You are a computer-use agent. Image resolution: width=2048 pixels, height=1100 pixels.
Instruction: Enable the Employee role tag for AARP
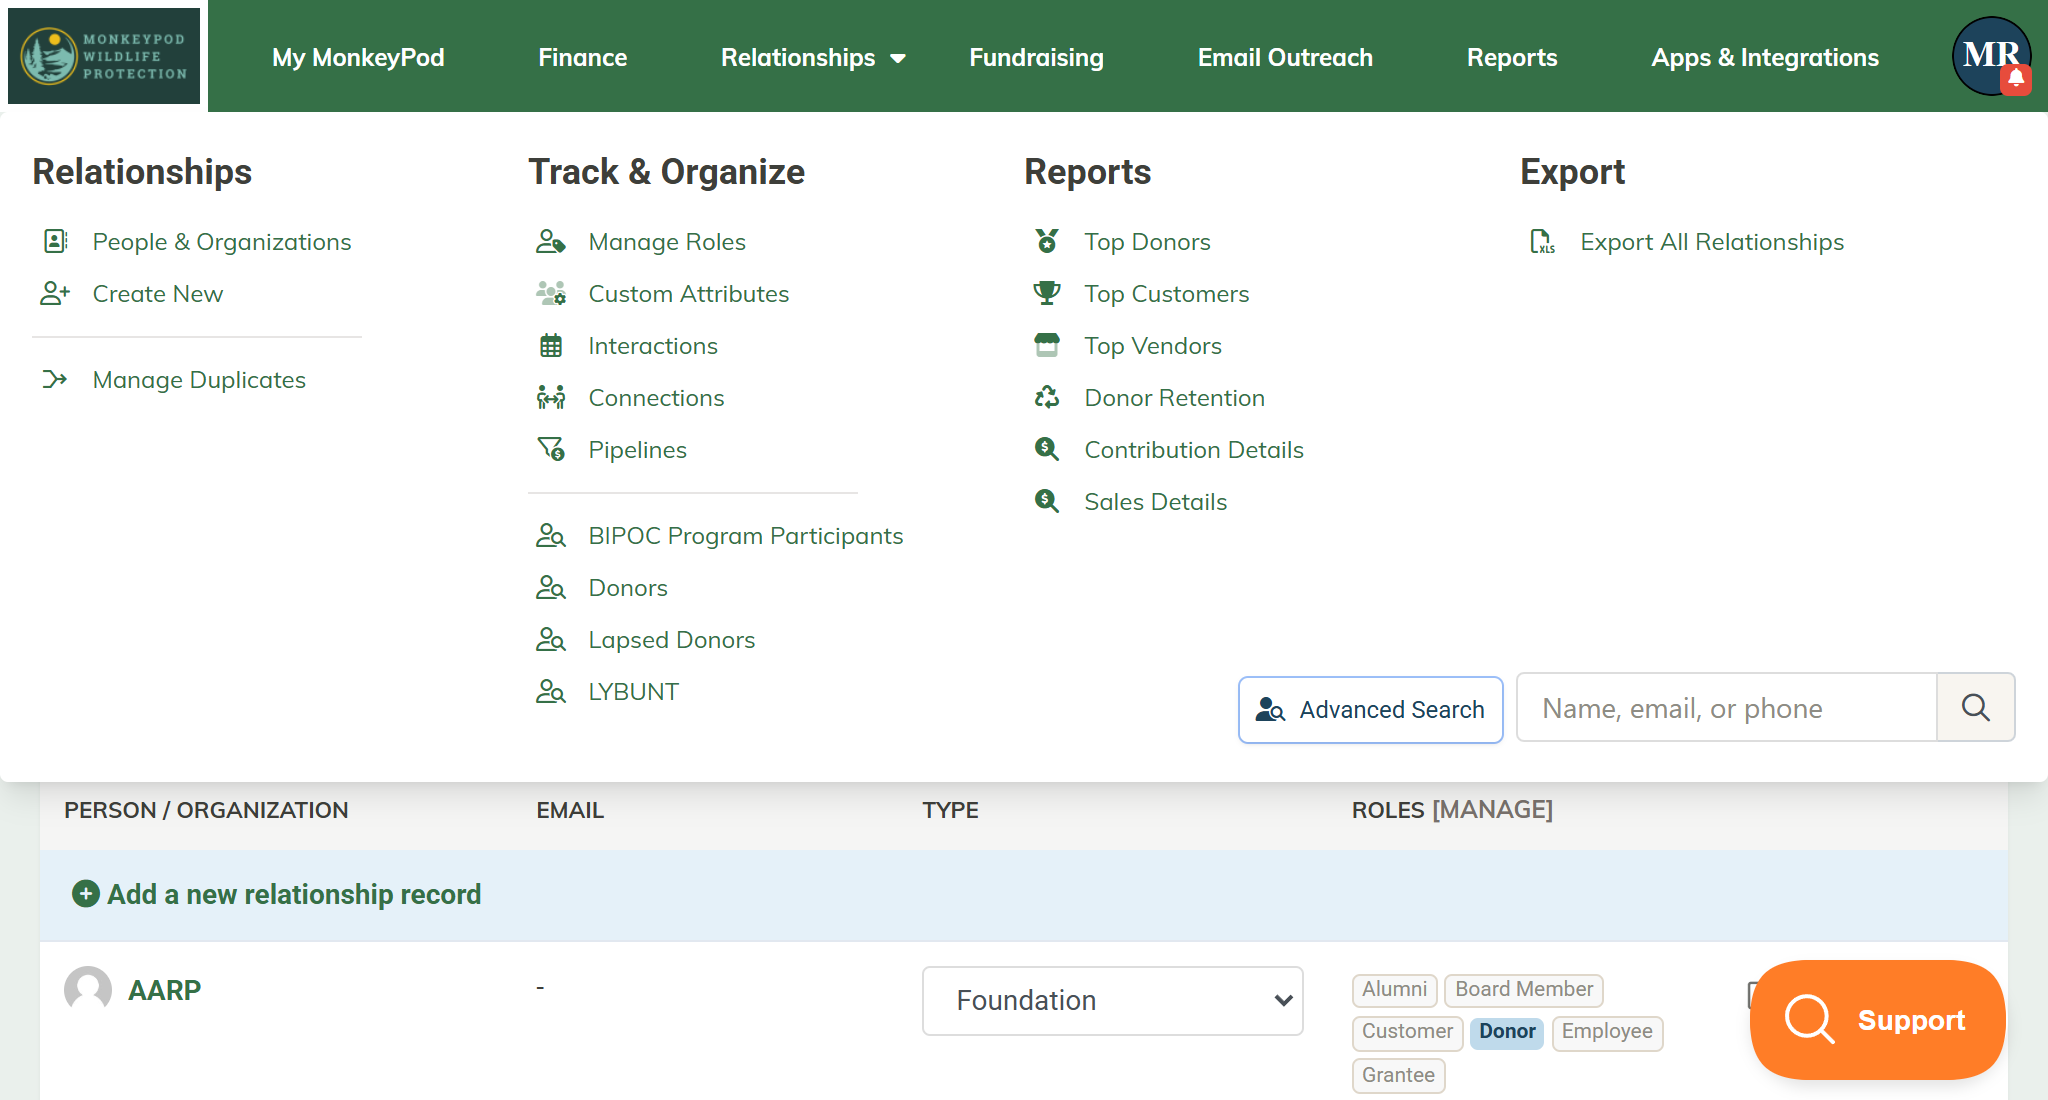pos(1606,1032)
